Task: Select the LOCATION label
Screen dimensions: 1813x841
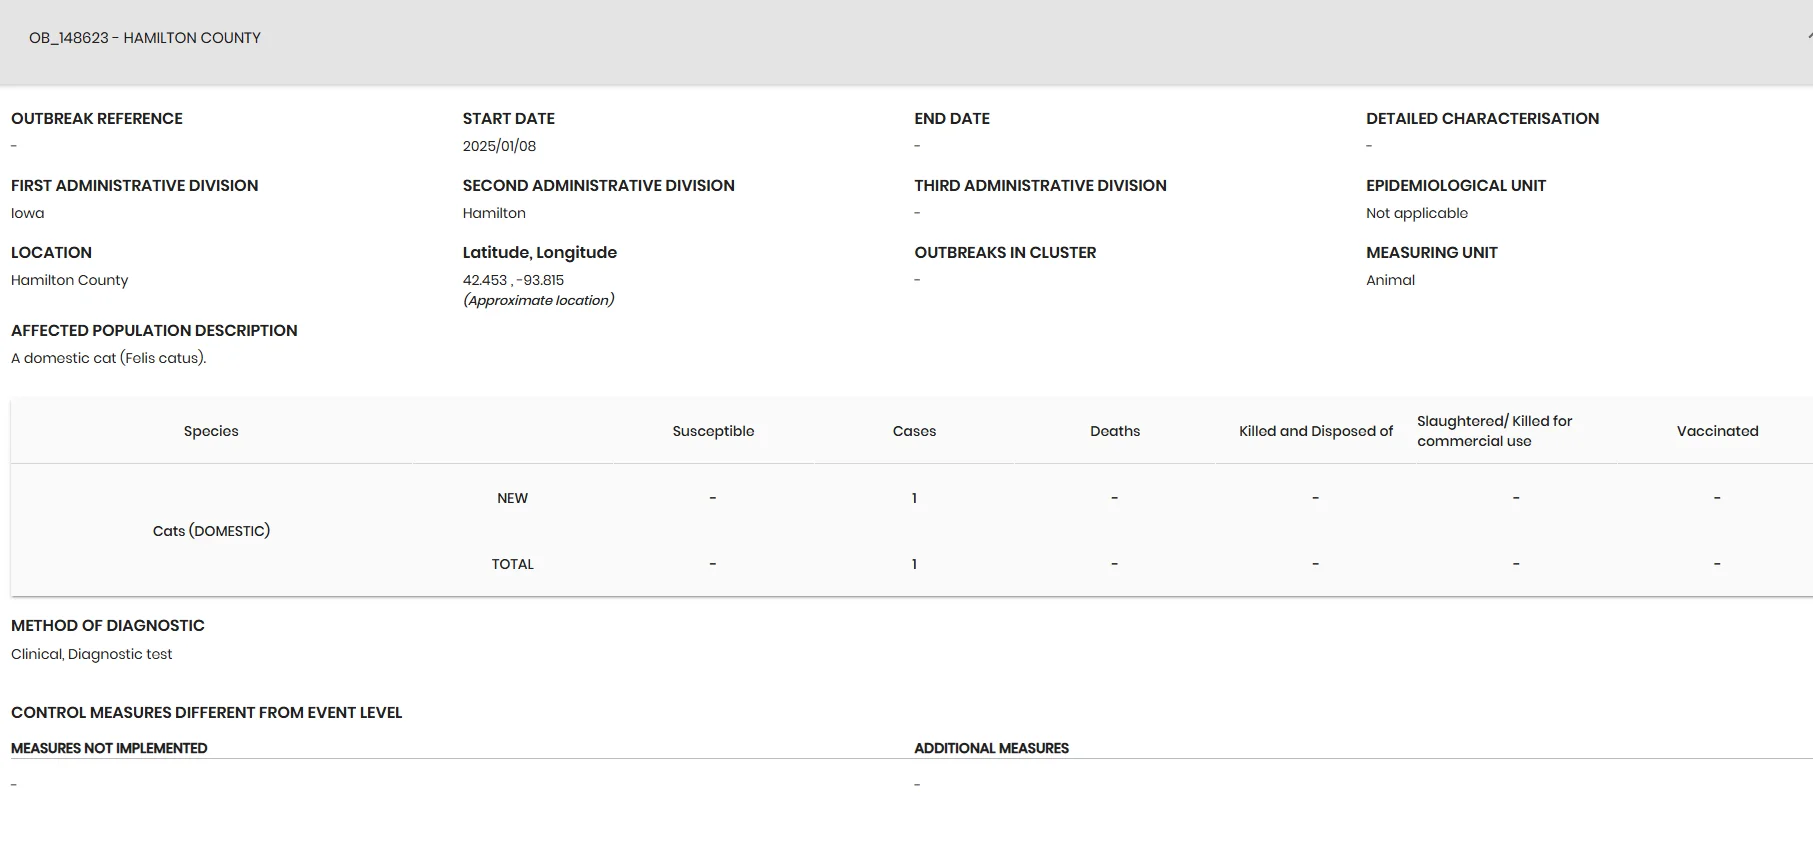Action: point(51,252)
